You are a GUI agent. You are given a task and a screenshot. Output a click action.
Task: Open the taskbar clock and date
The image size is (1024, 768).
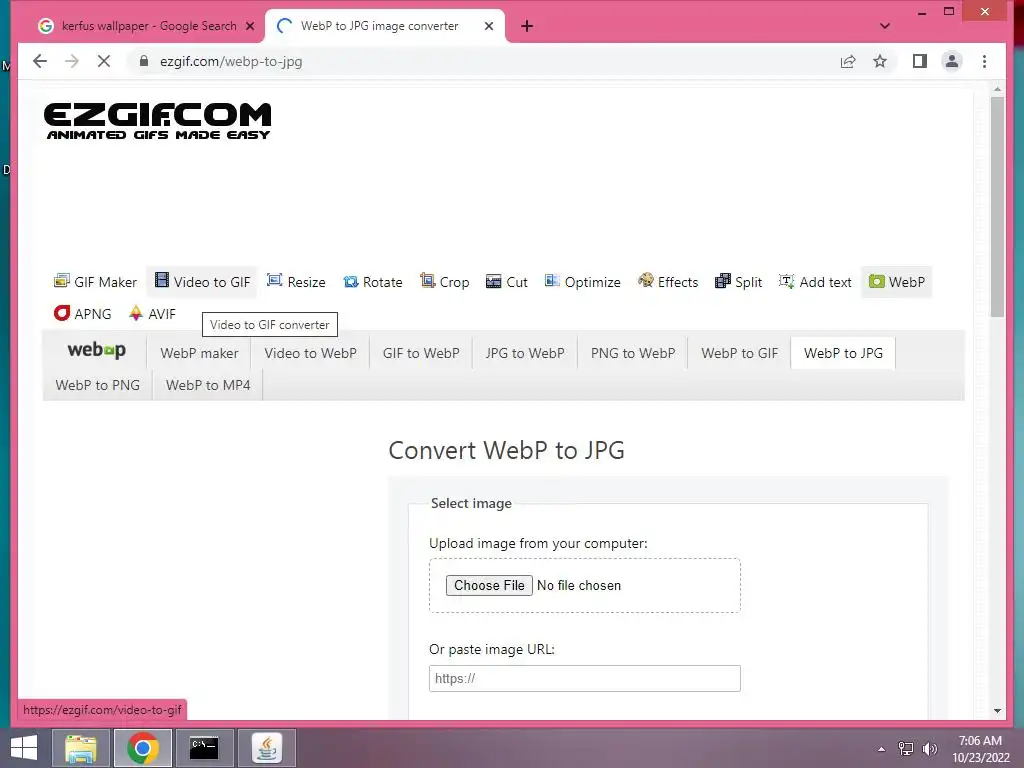tap(980, 749)
